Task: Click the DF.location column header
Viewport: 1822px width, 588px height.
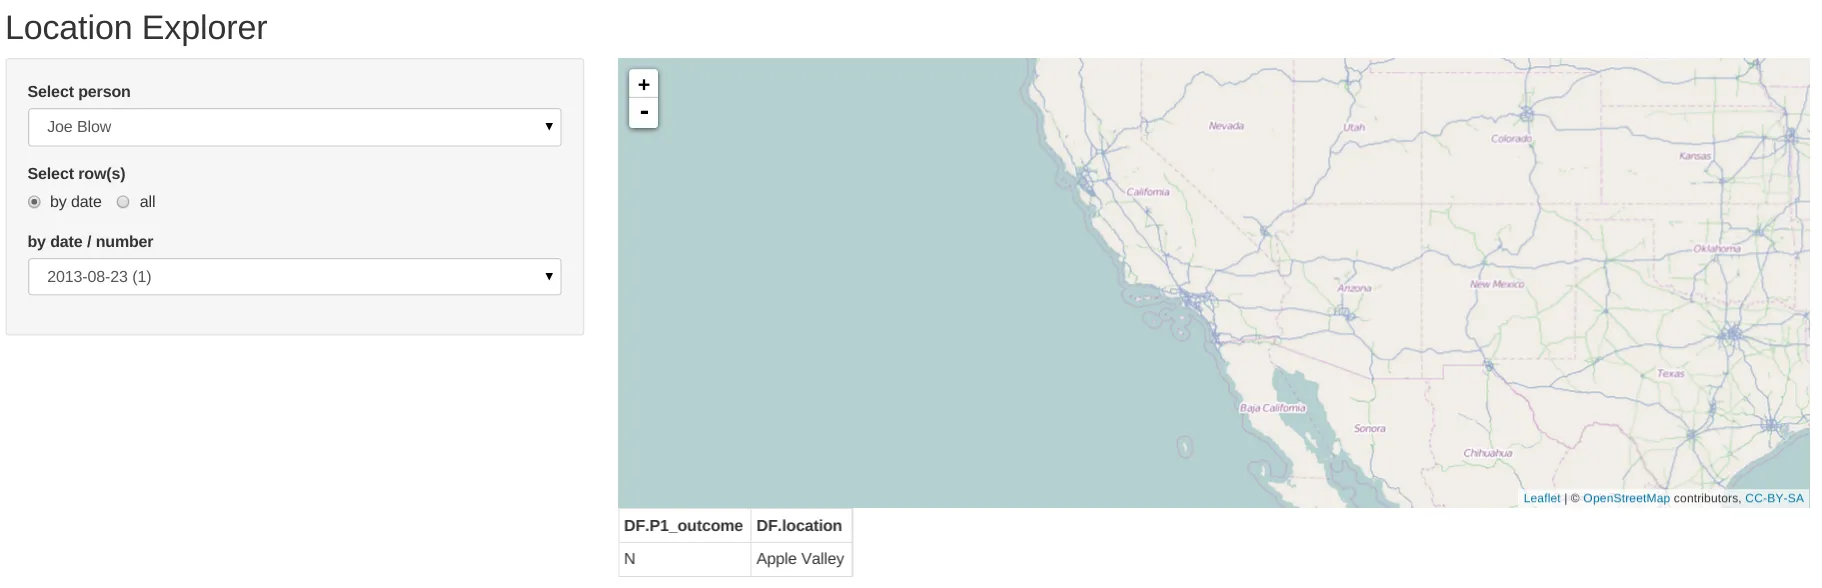Action: 799,526
